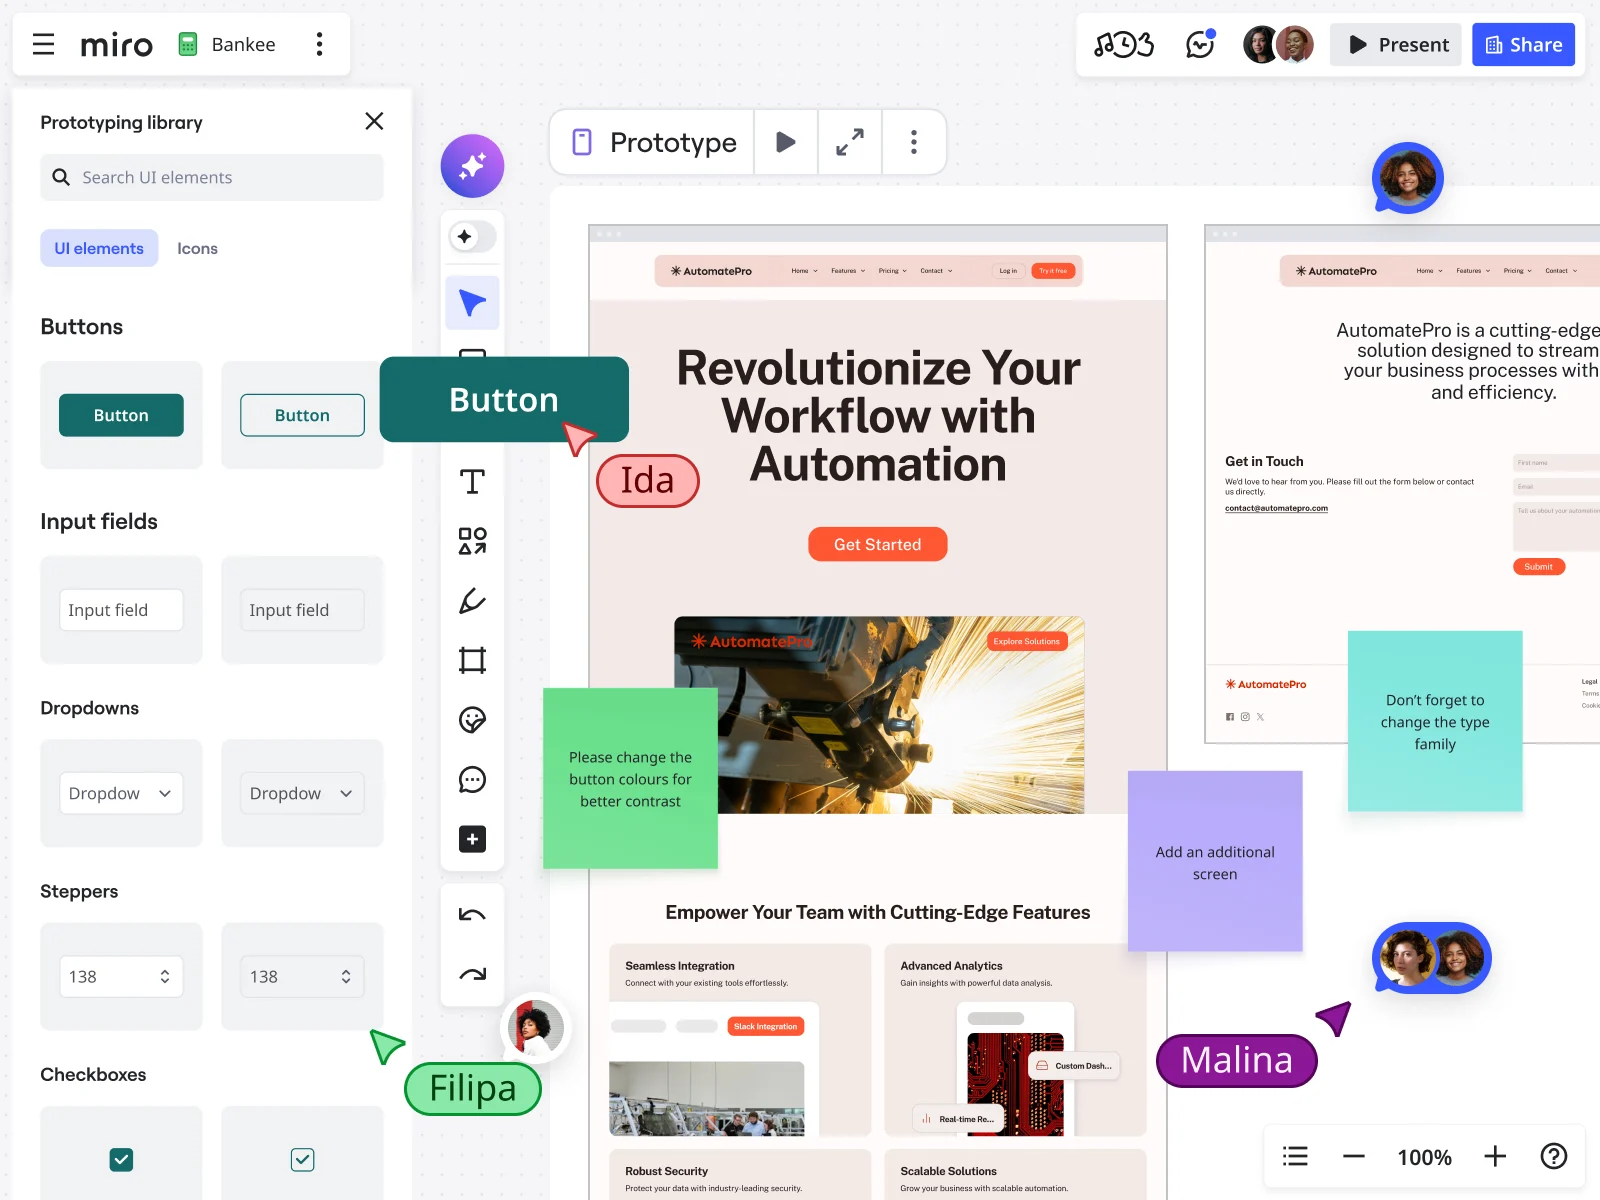Image resolution: width=1600 pixels, height=1200 pixels.
Task: Select the frame tool
Action: coord(472,660)
